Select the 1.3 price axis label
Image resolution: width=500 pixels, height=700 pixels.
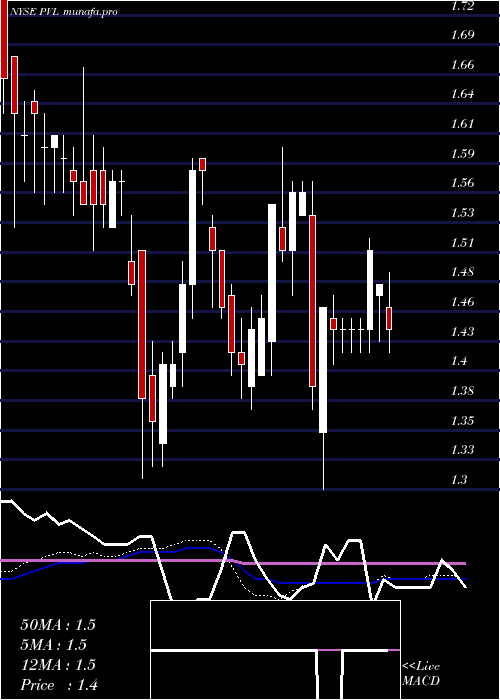click(x=460, y=479)
